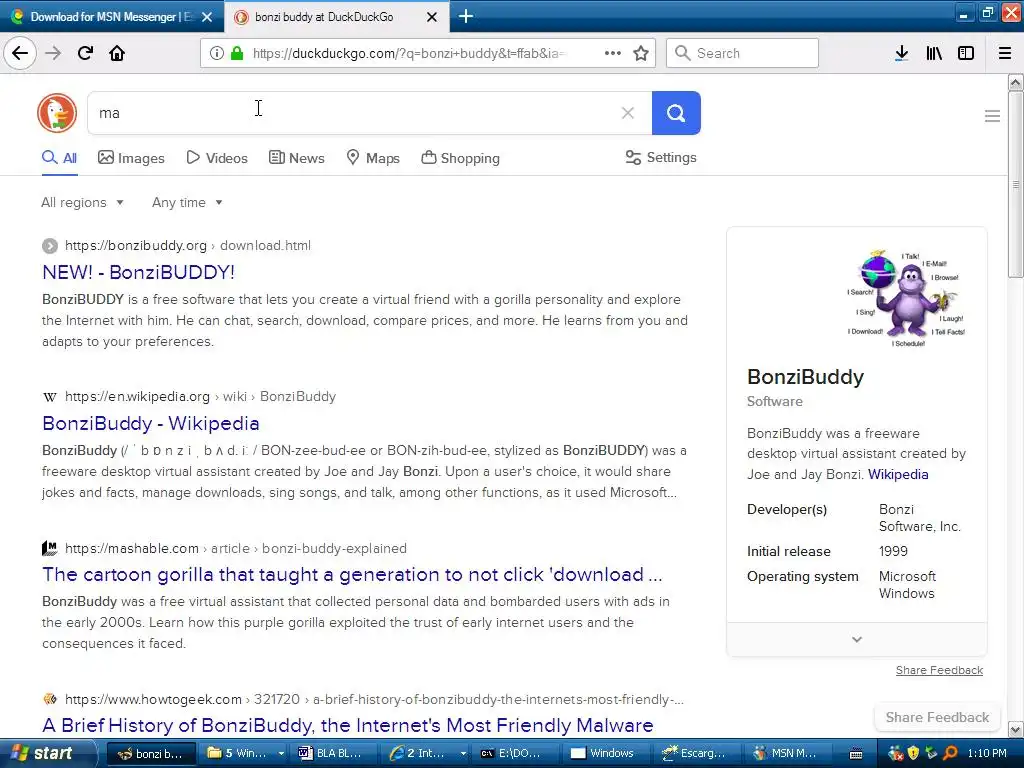Expand the BonziBuddy info panel chevron
This screenshot has height=768, width=1024.
click(857, 639)
